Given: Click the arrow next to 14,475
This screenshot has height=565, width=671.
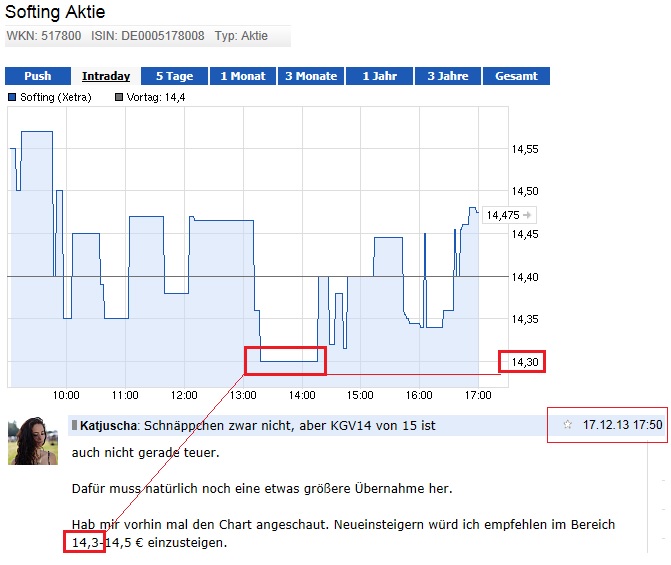Looking at the screenshot, I should pos(527,215).
